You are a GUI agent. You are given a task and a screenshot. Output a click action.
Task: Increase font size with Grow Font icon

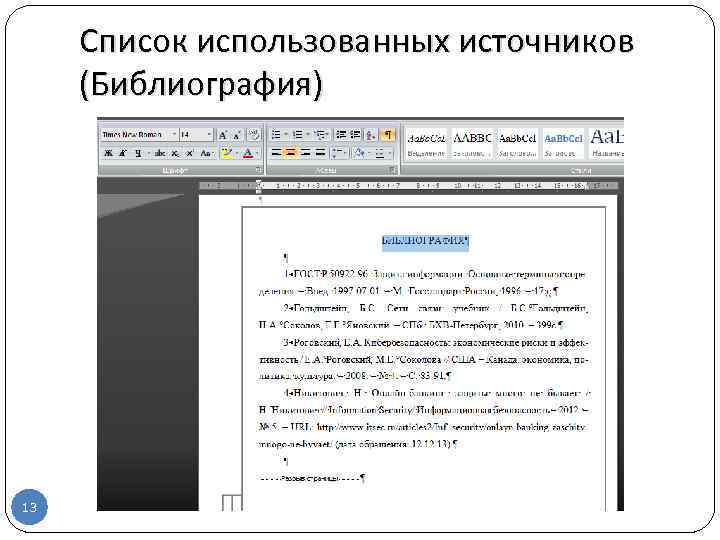coord(223,135)
